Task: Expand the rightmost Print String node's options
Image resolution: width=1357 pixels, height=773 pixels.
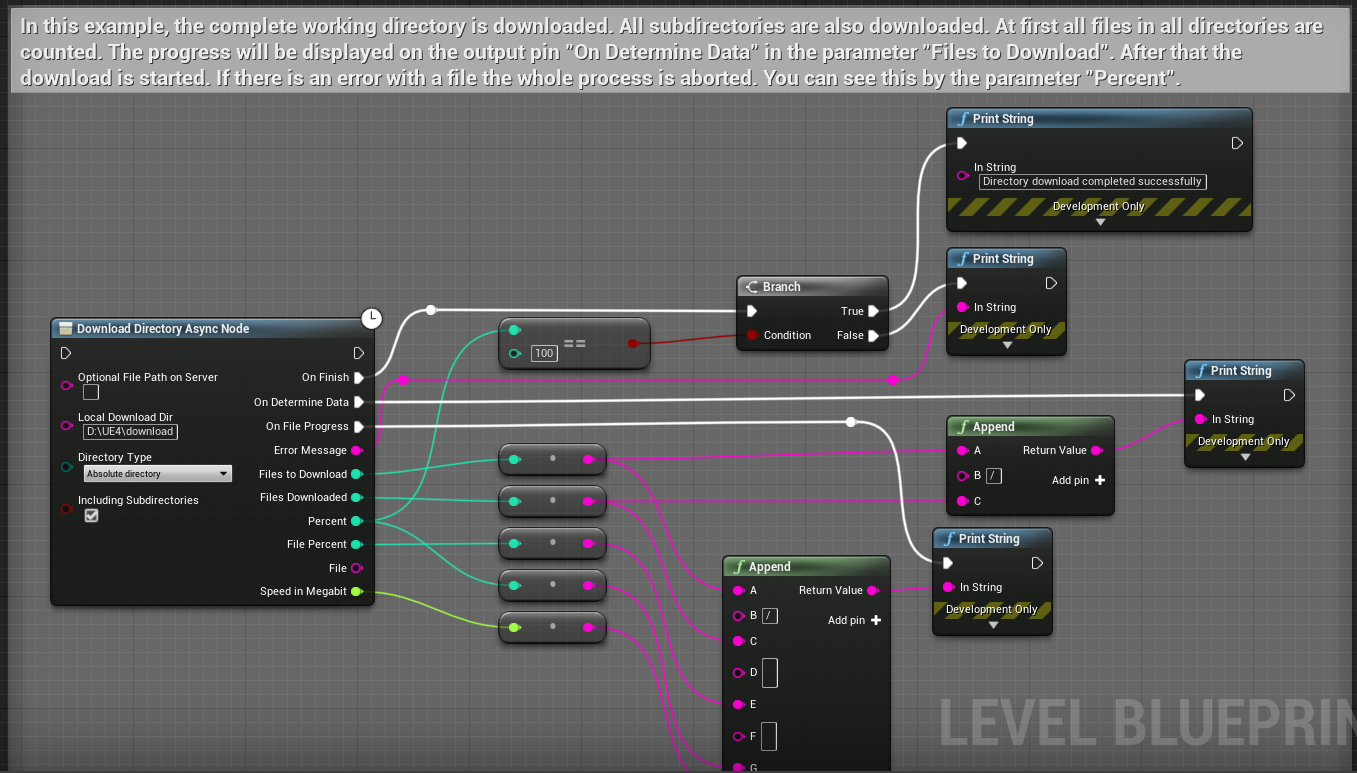Action: pos(1244,457)
